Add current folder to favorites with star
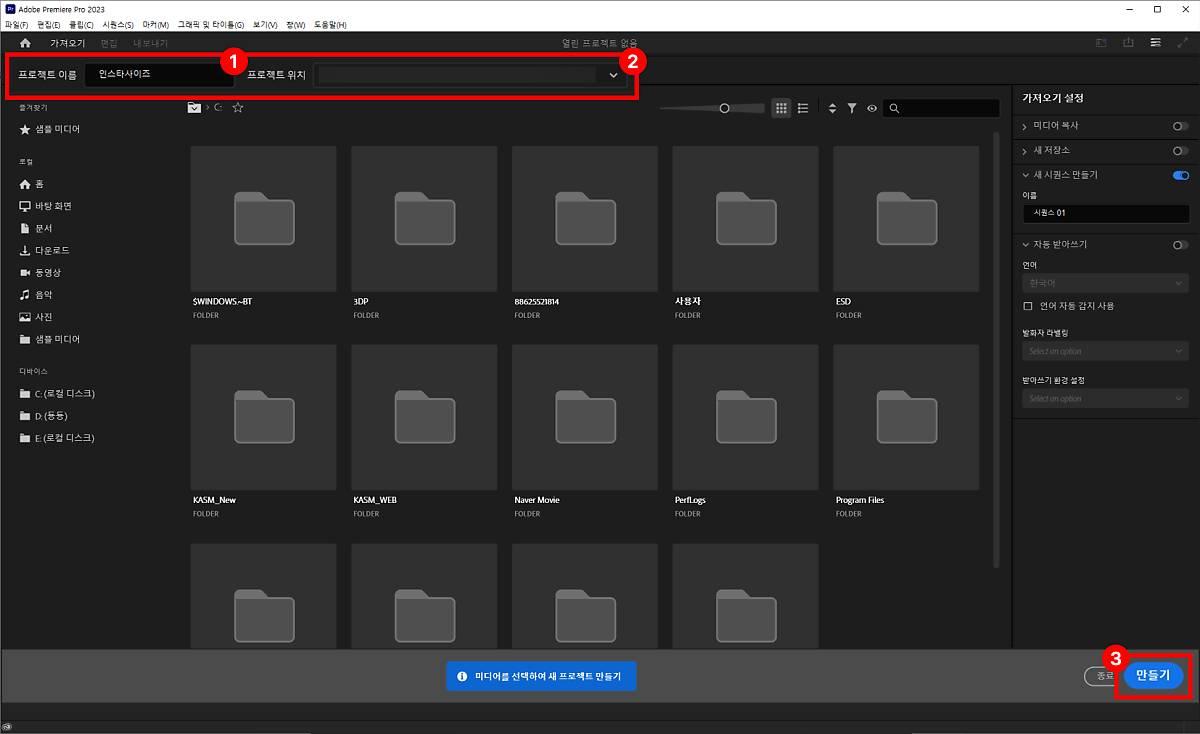Screen dimensions: 1200x734 point(238,108)
